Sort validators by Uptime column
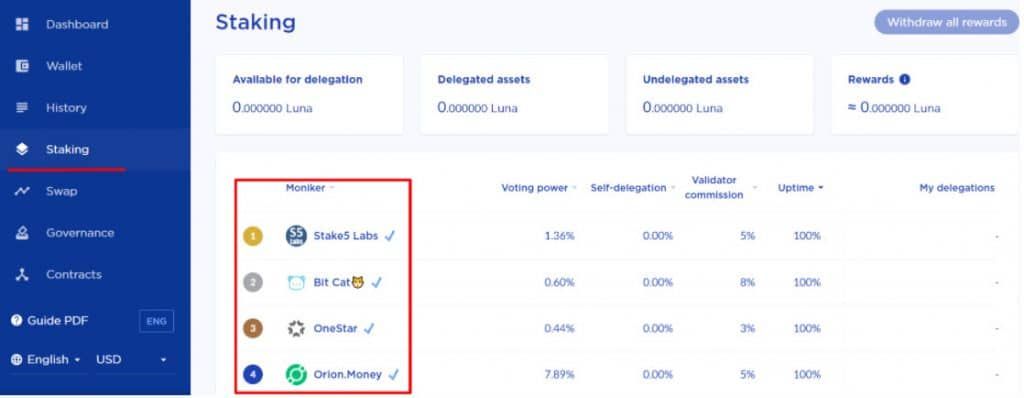 coord(800,188)
